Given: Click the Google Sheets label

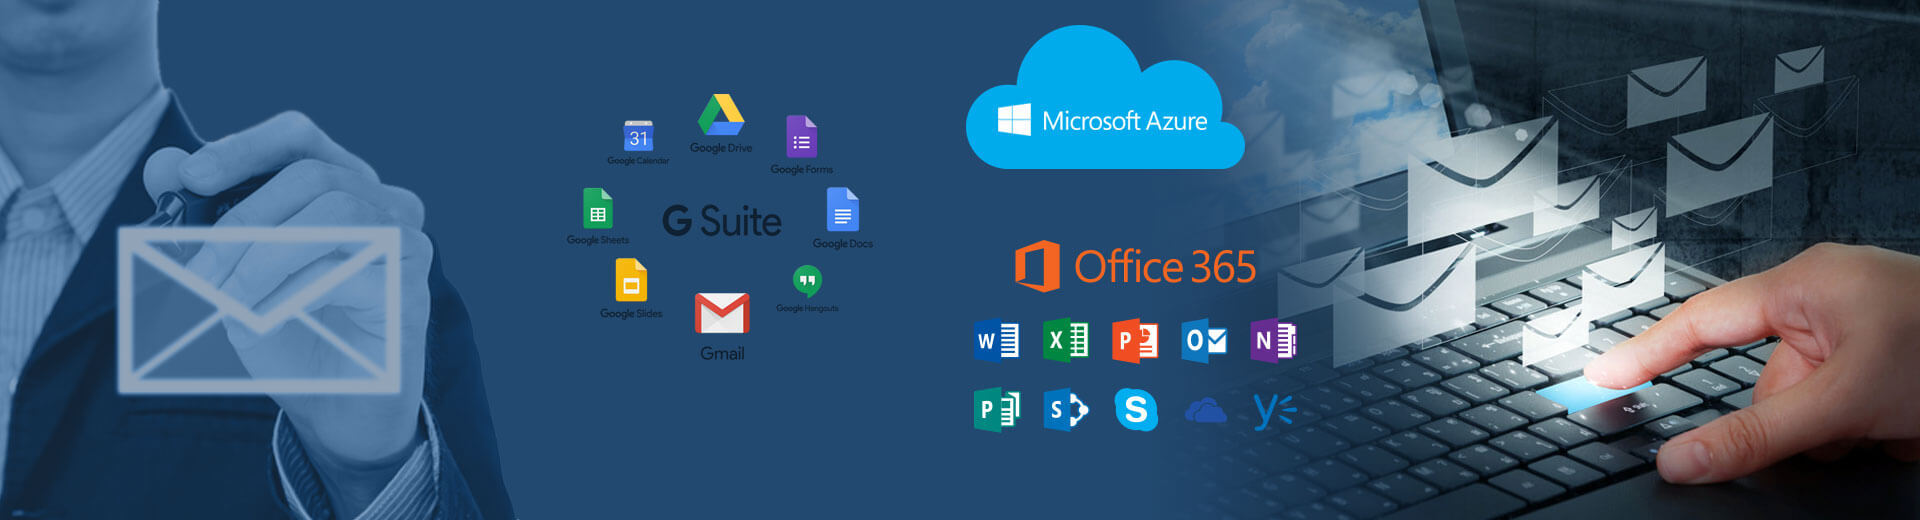Looking at the screenshot, I should pos(598,240).
